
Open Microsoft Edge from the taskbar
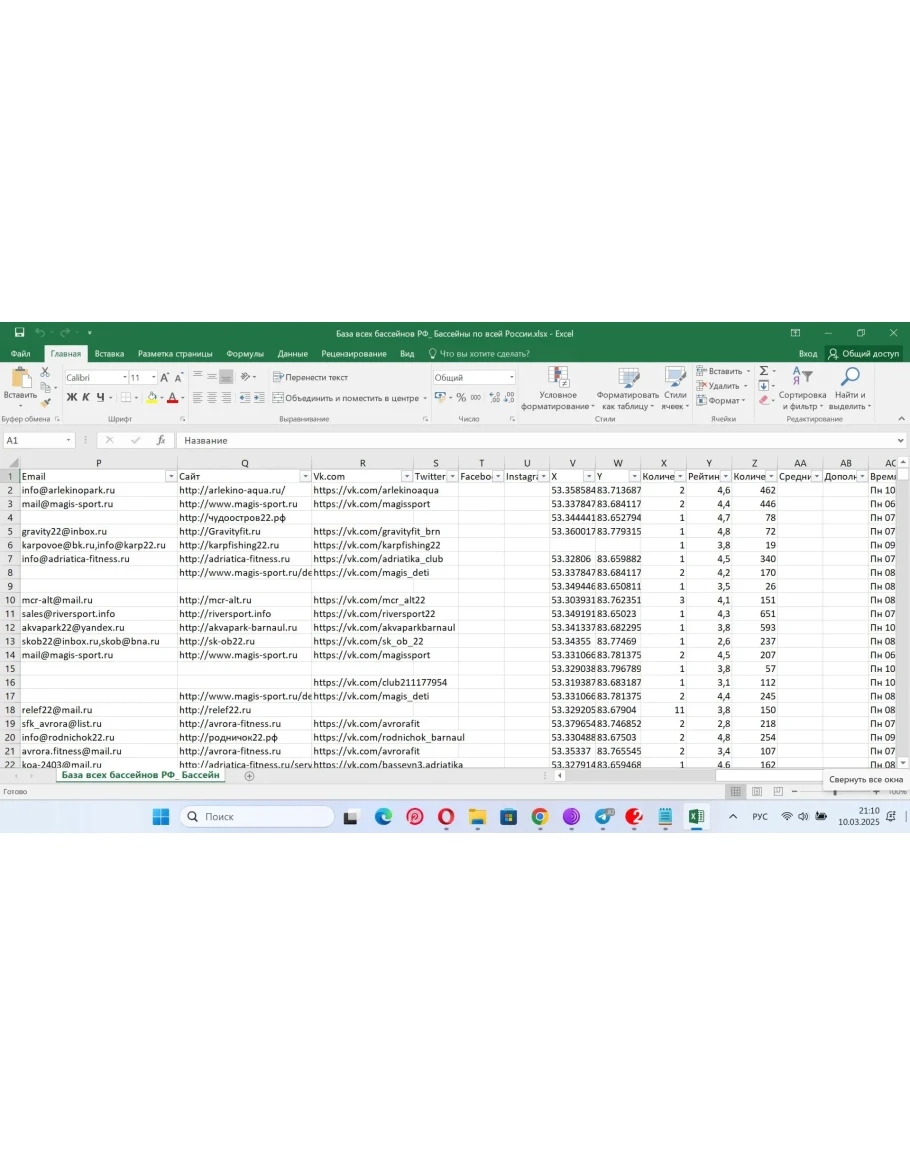tap(383, 816)
